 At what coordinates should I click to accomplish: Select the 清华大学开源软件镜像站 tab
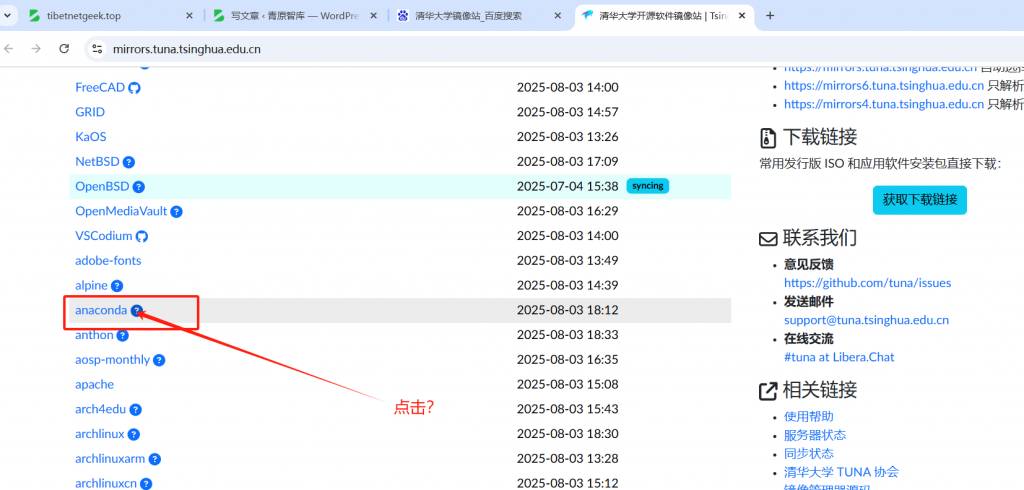tap(664, 16)
